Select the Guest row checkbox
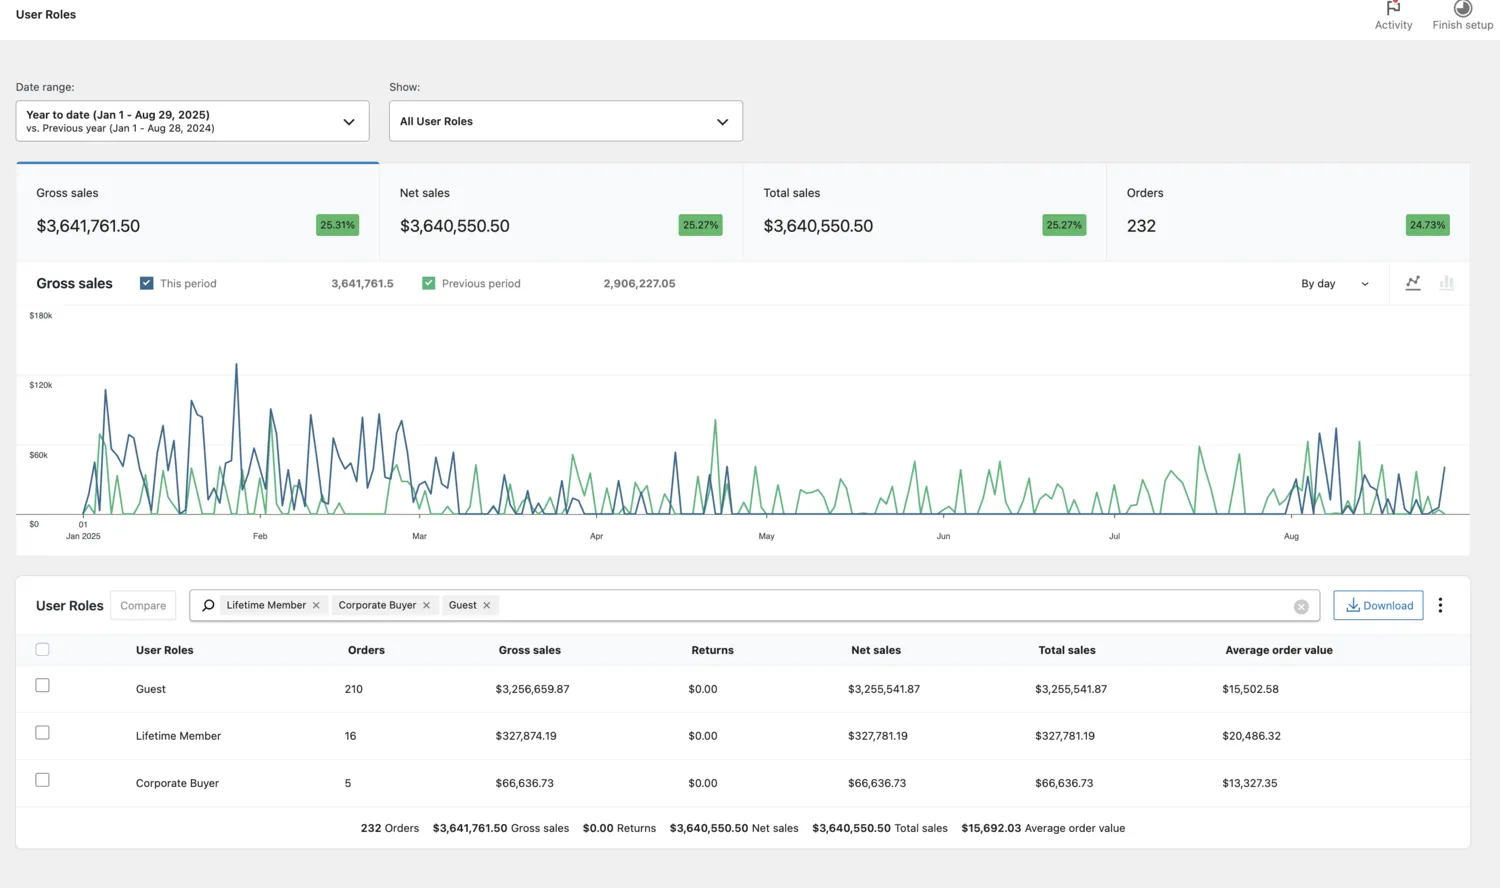 pyautogui.click(x=42, y=686)
